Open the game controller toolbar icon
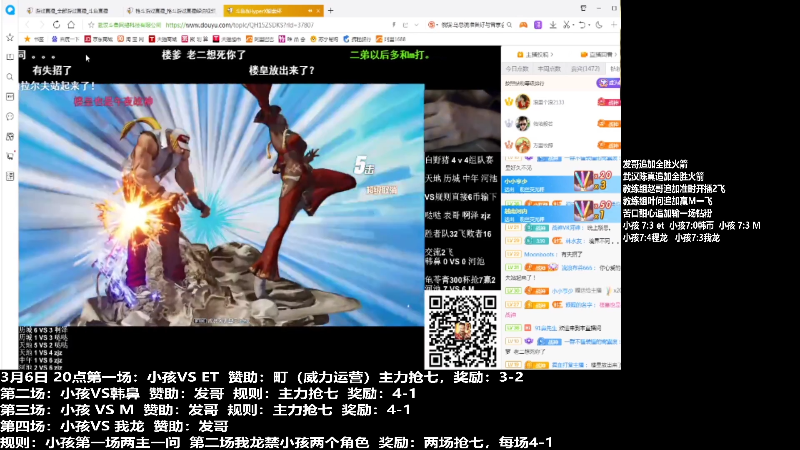Viewport: 800px width, 450px height. click(523, 24)
